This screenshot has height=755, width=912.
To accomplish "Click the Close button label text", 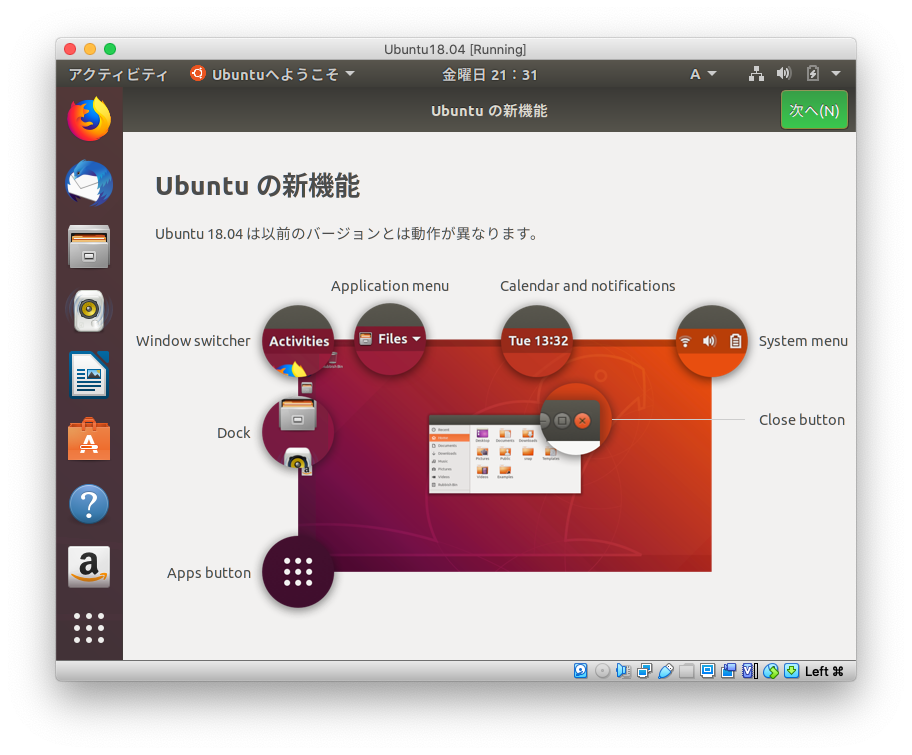I will 801,420.
